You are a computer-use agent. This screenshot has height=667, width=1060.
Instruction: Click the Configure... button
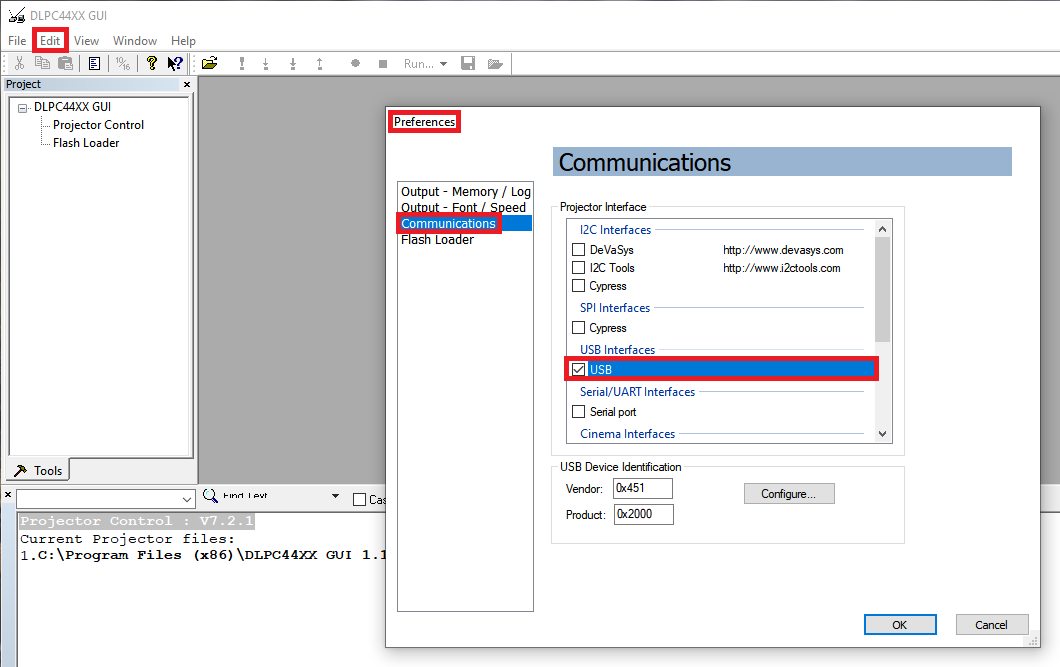[788, 494]
